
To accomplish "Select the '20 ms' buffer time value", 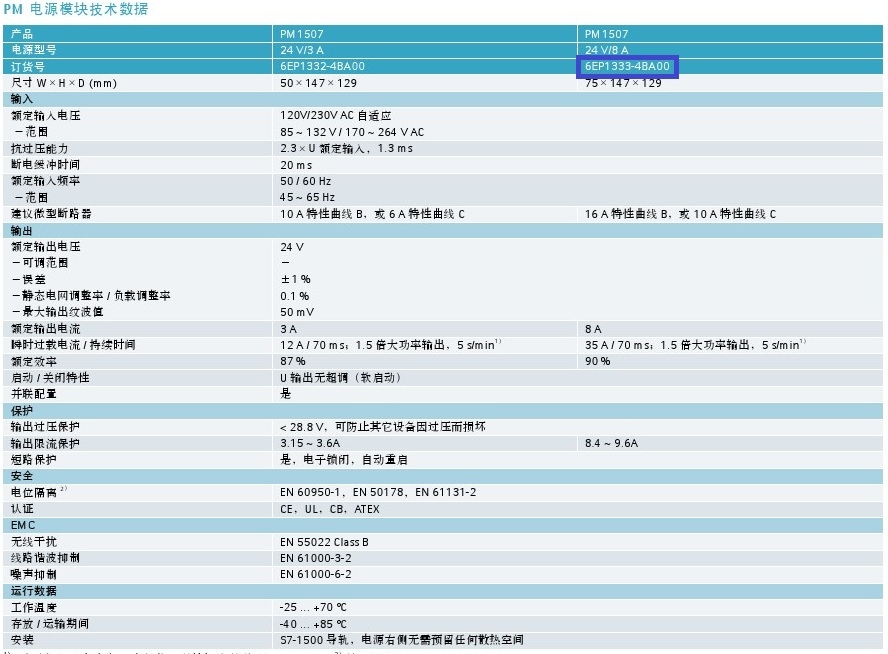I will [x=296, y=165].
